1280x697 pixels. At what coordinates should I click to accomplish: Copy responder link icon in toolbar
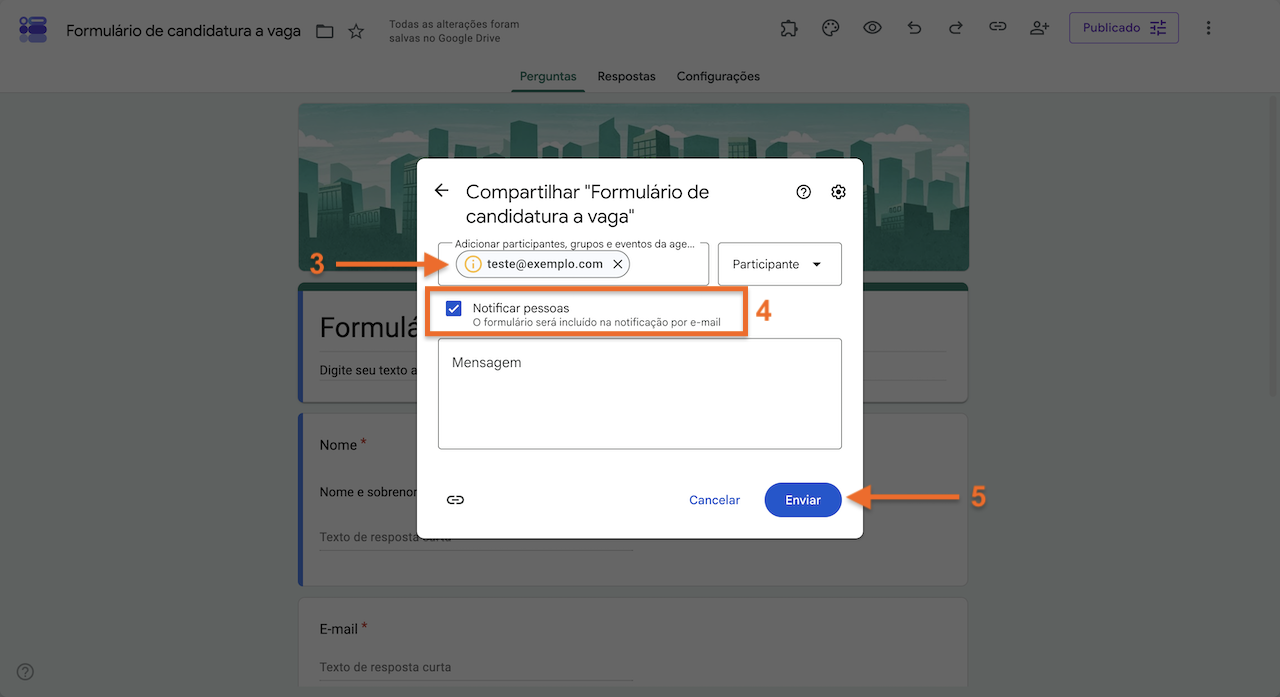click(997, 28)
